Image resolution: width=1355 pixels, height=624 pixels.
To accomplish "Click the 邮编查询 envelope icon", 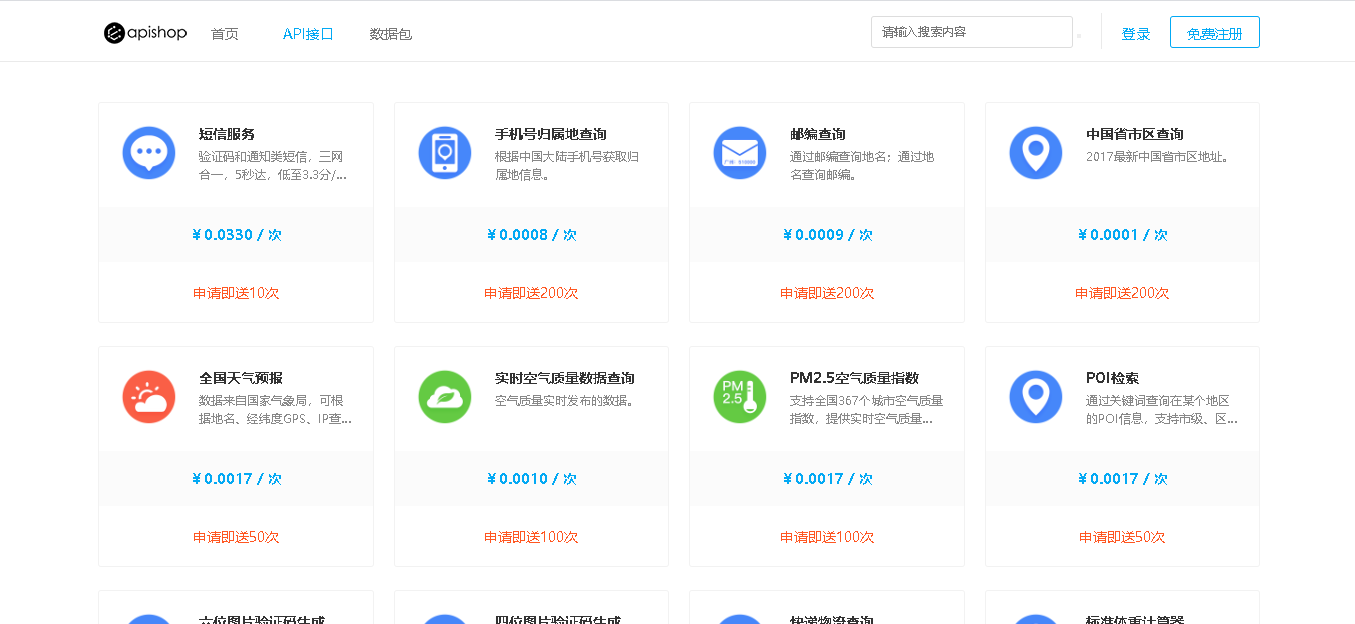I will [x=740, y=153].
